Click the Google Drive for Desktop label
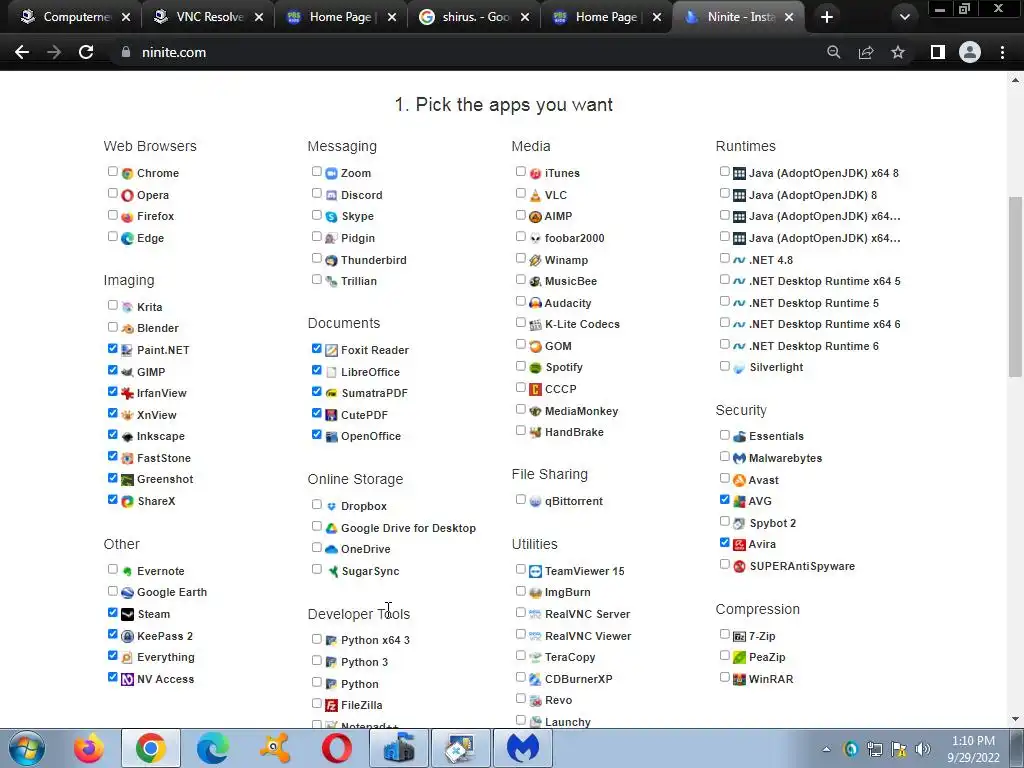Viewport: 1024px width, 768px height. [x=408, y=528]
